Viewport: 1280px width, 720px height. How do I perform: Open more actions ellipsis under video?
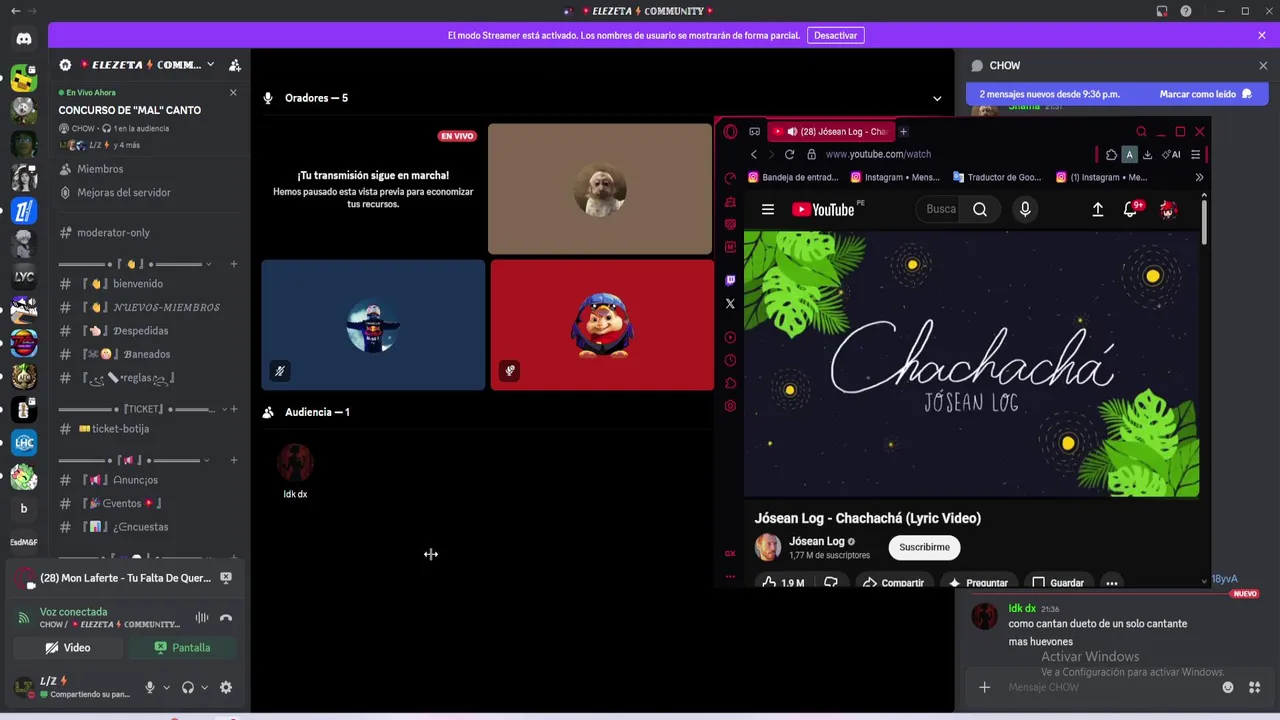1111,582
